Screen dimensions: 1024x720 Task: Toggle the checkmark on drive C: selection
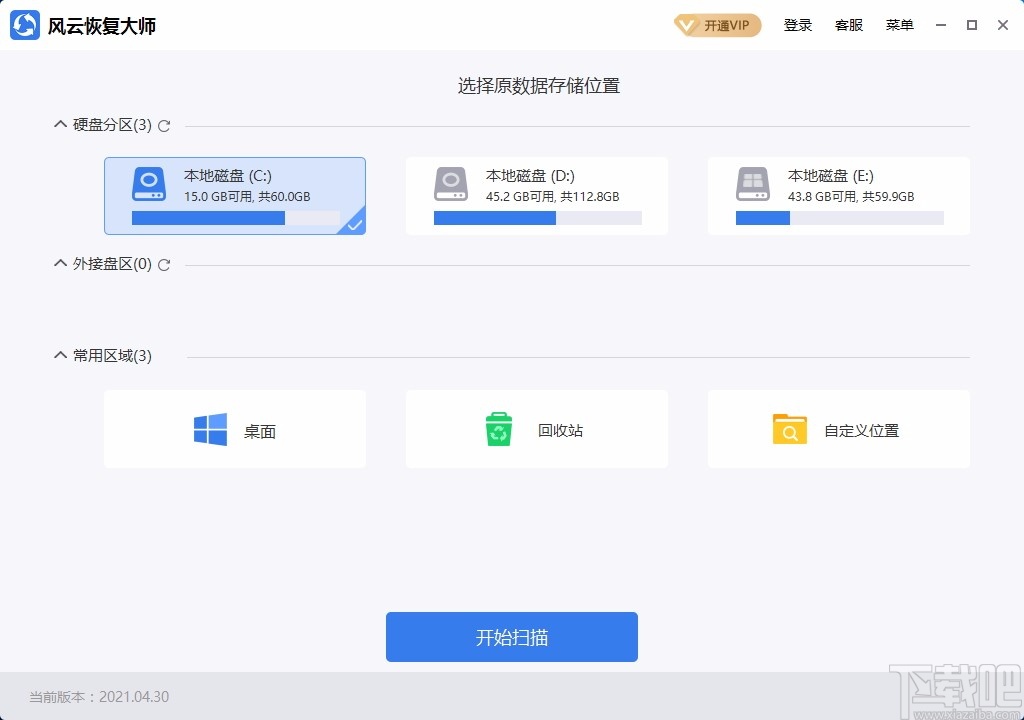(354, 226)
